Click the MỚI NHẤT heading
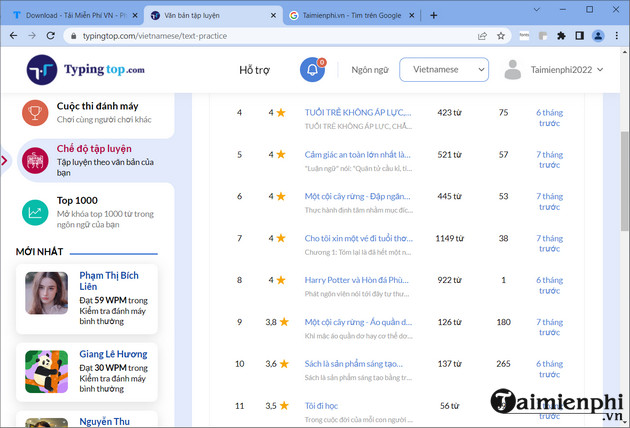 coord(39,252)
